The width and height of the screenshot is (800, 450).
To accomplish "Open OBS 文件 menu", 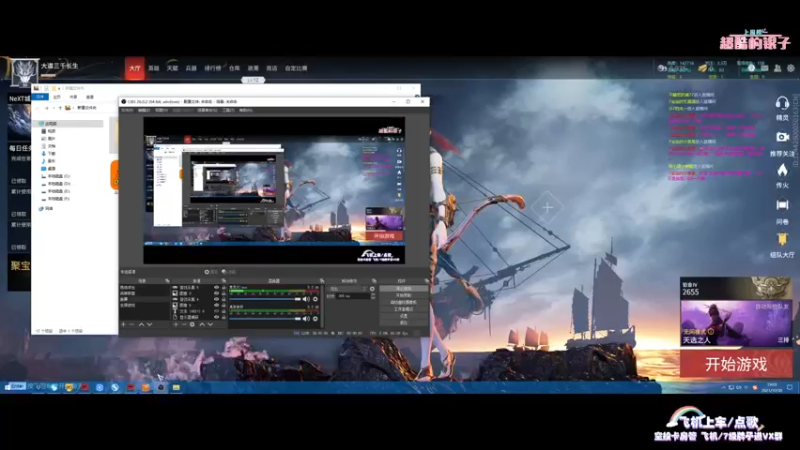I will (127, 110).
